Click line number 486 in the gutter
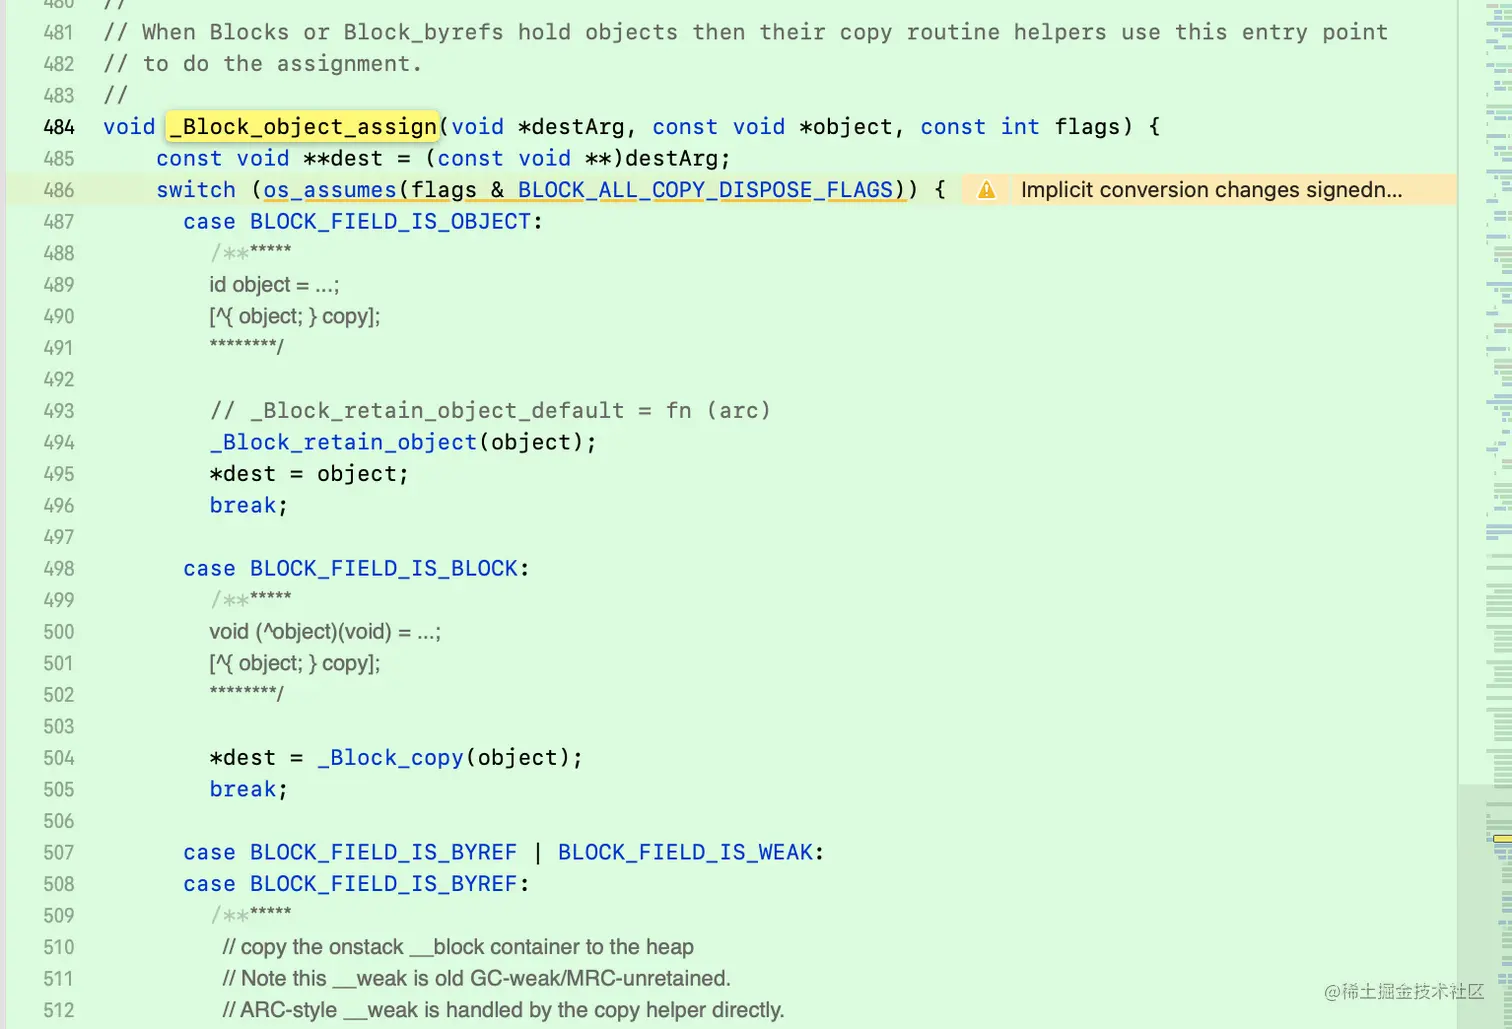Viewport: 1512px width, 1029px height. point(59,190)
